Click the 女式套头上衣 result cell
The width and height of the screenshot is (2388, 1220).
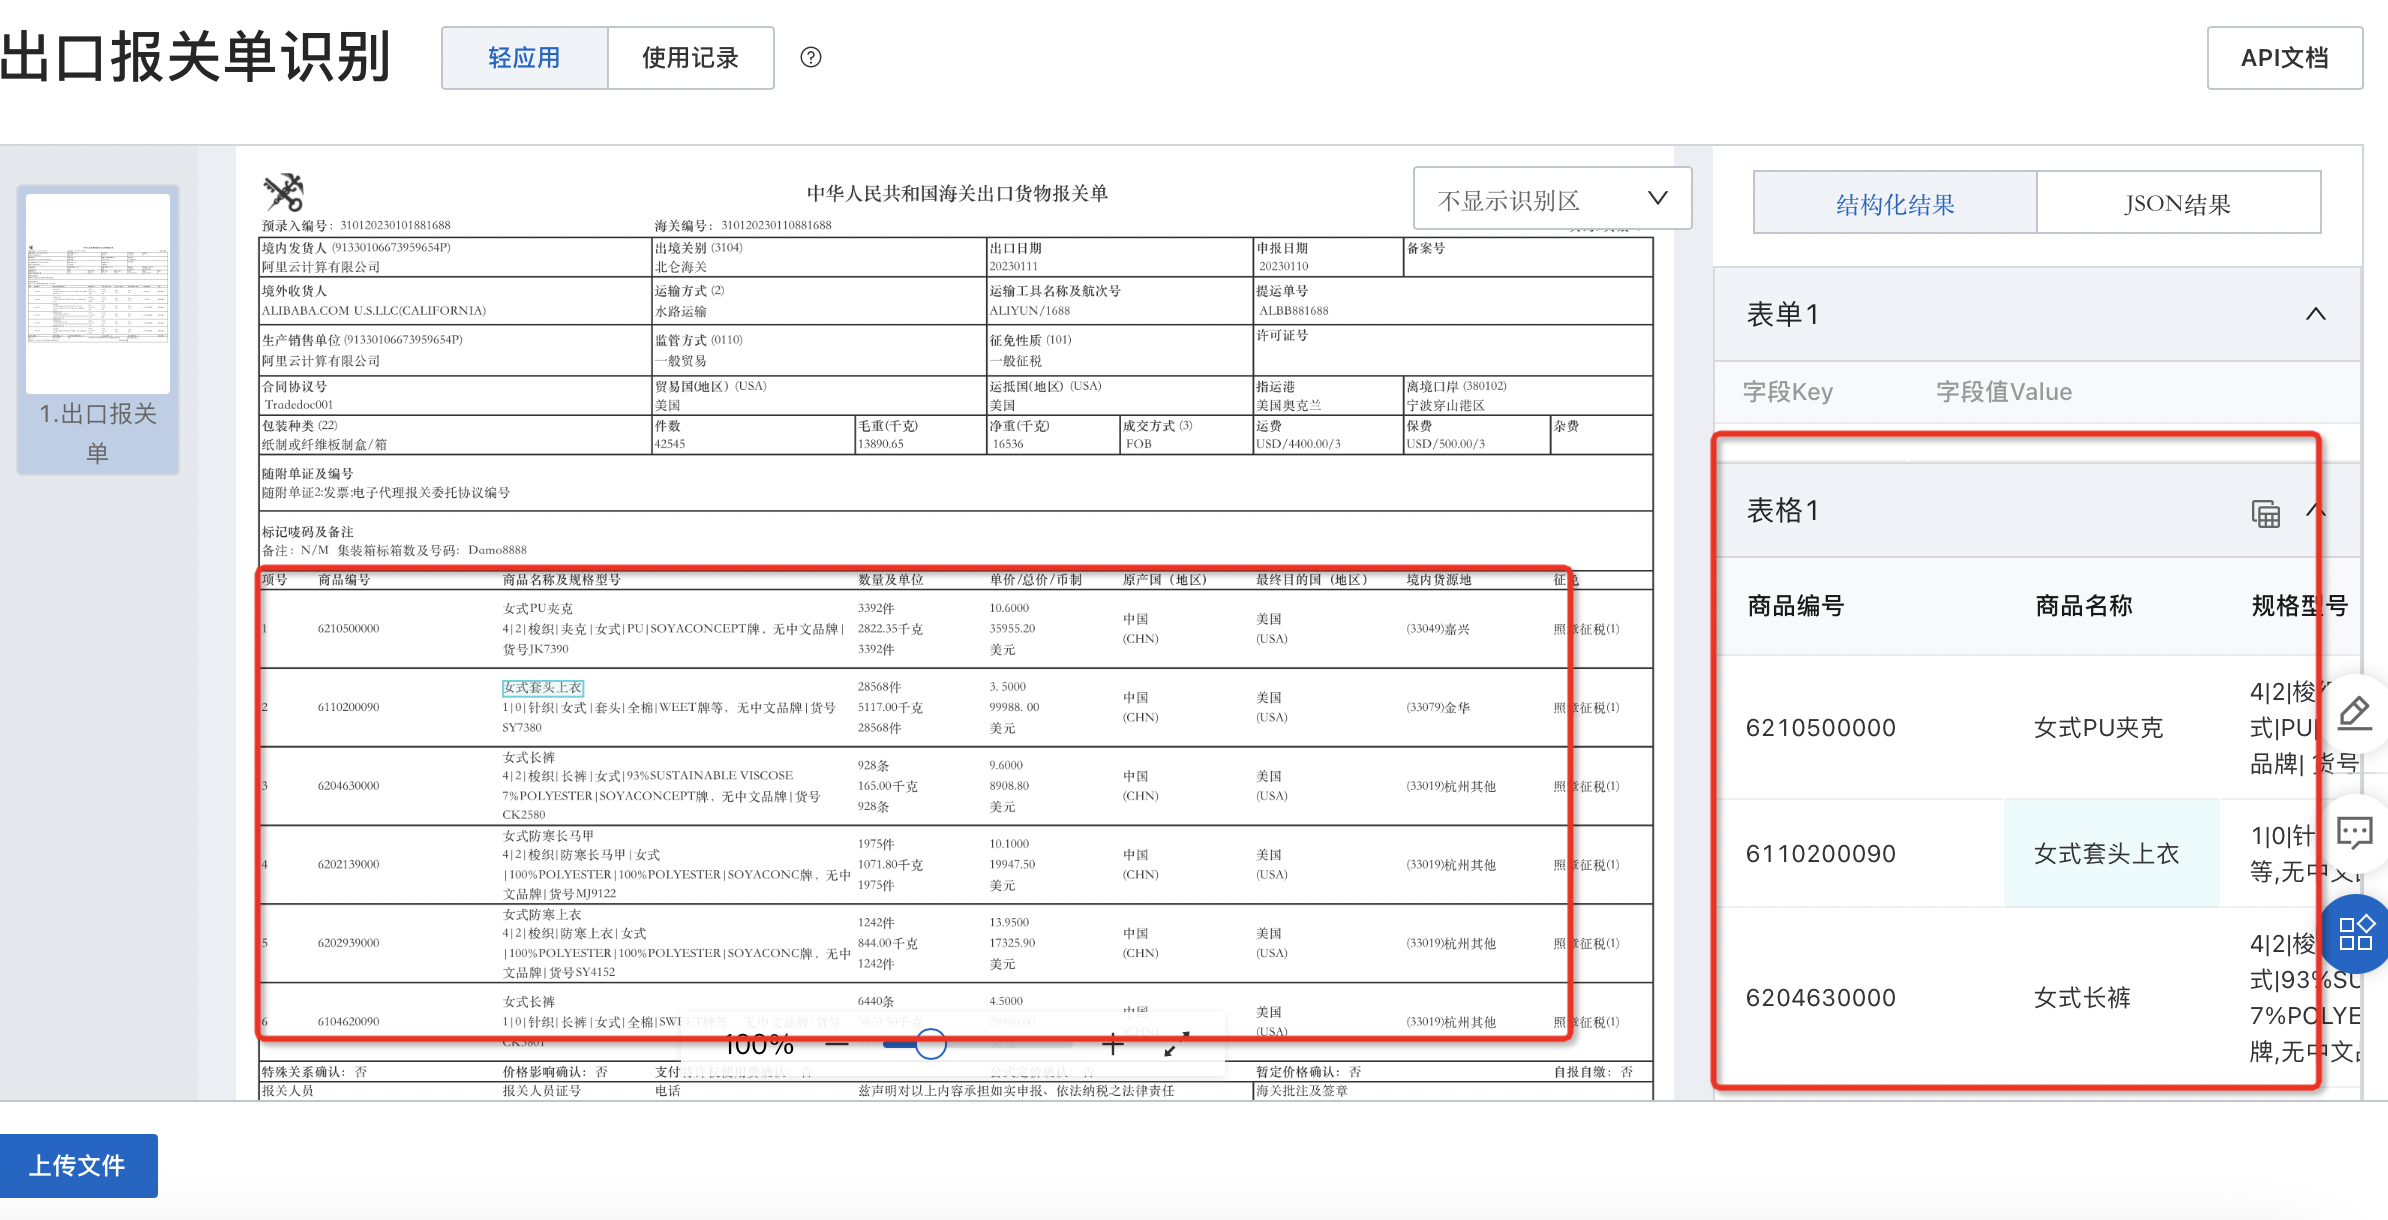[x=2106, y=854]
